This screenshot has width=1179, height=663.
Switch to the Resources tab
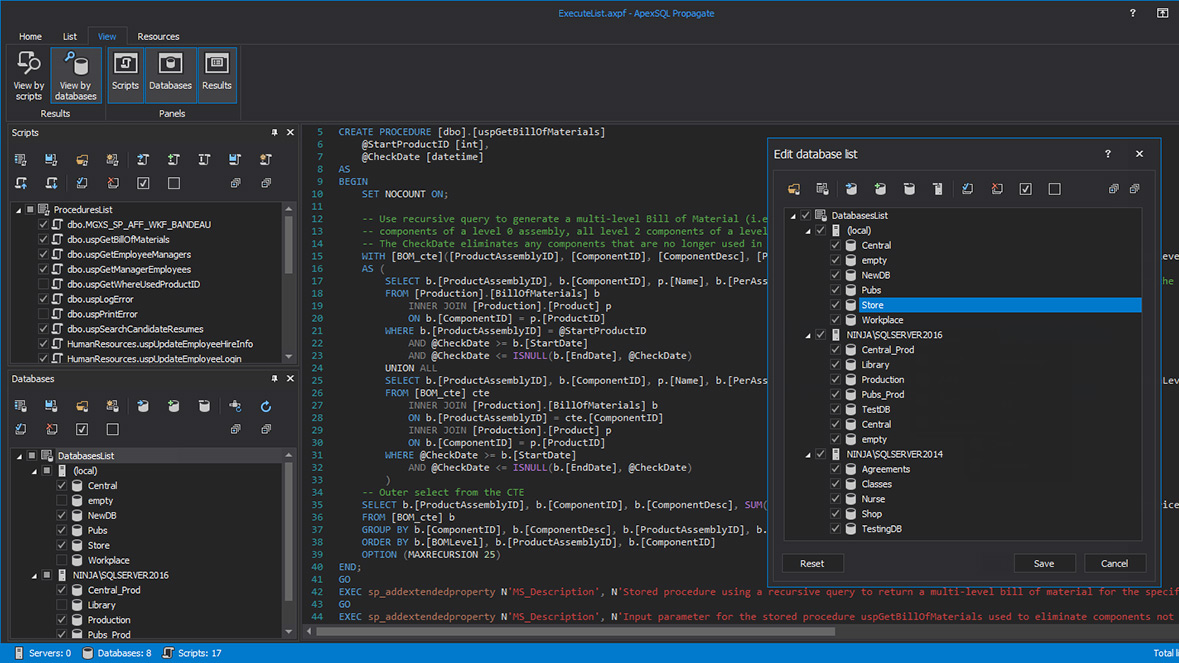(158, 37)
